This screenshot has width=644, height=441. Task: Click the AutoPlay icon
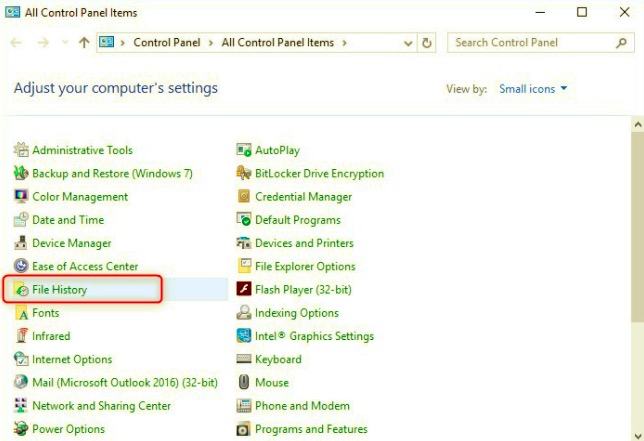point(244,150)
